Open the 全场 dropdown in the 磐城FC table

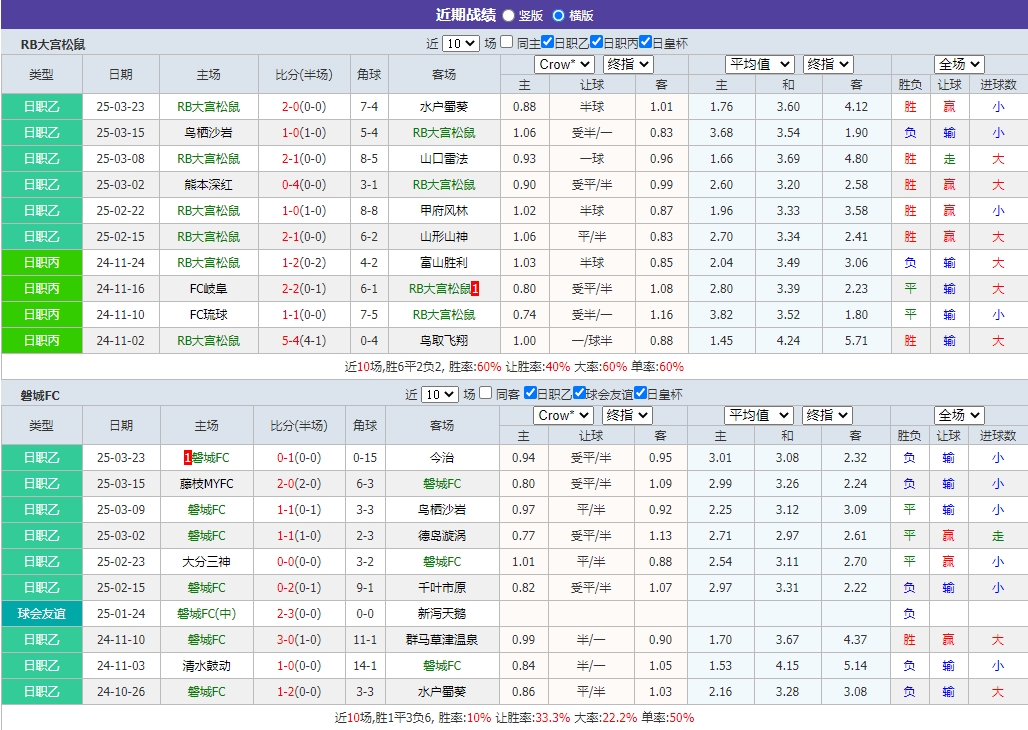[957, 415]
